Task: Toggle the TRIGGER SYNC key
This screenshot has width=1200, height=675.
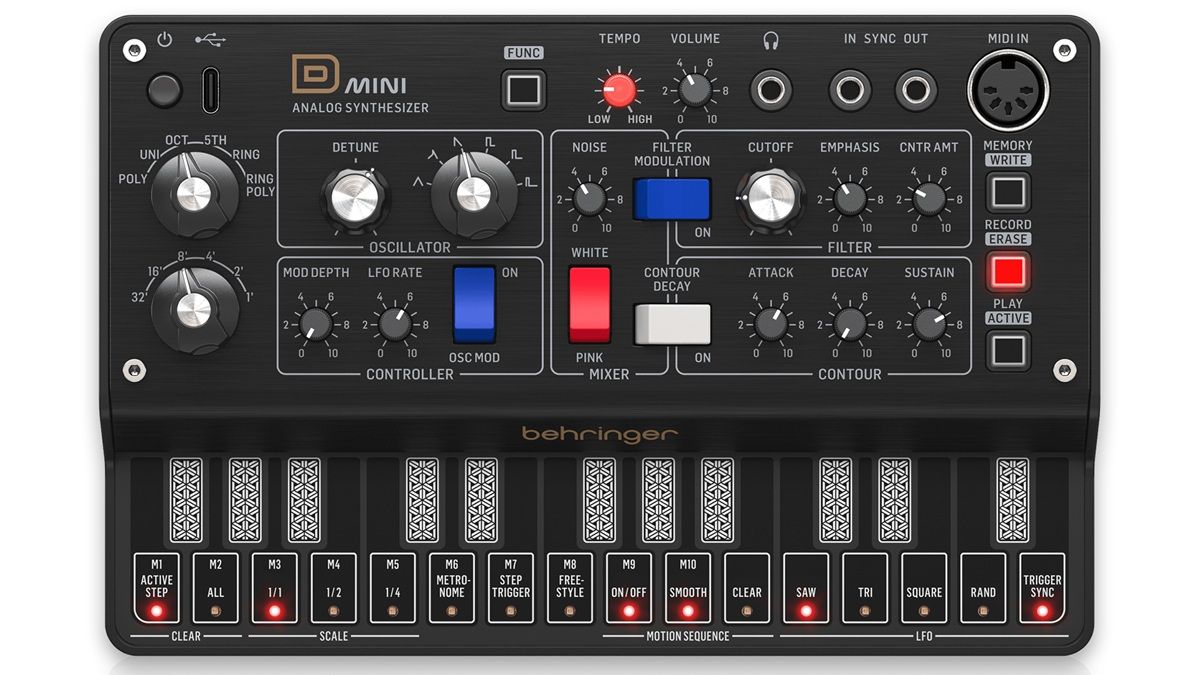Action: pyautogui.click(x=1041, y=588)
